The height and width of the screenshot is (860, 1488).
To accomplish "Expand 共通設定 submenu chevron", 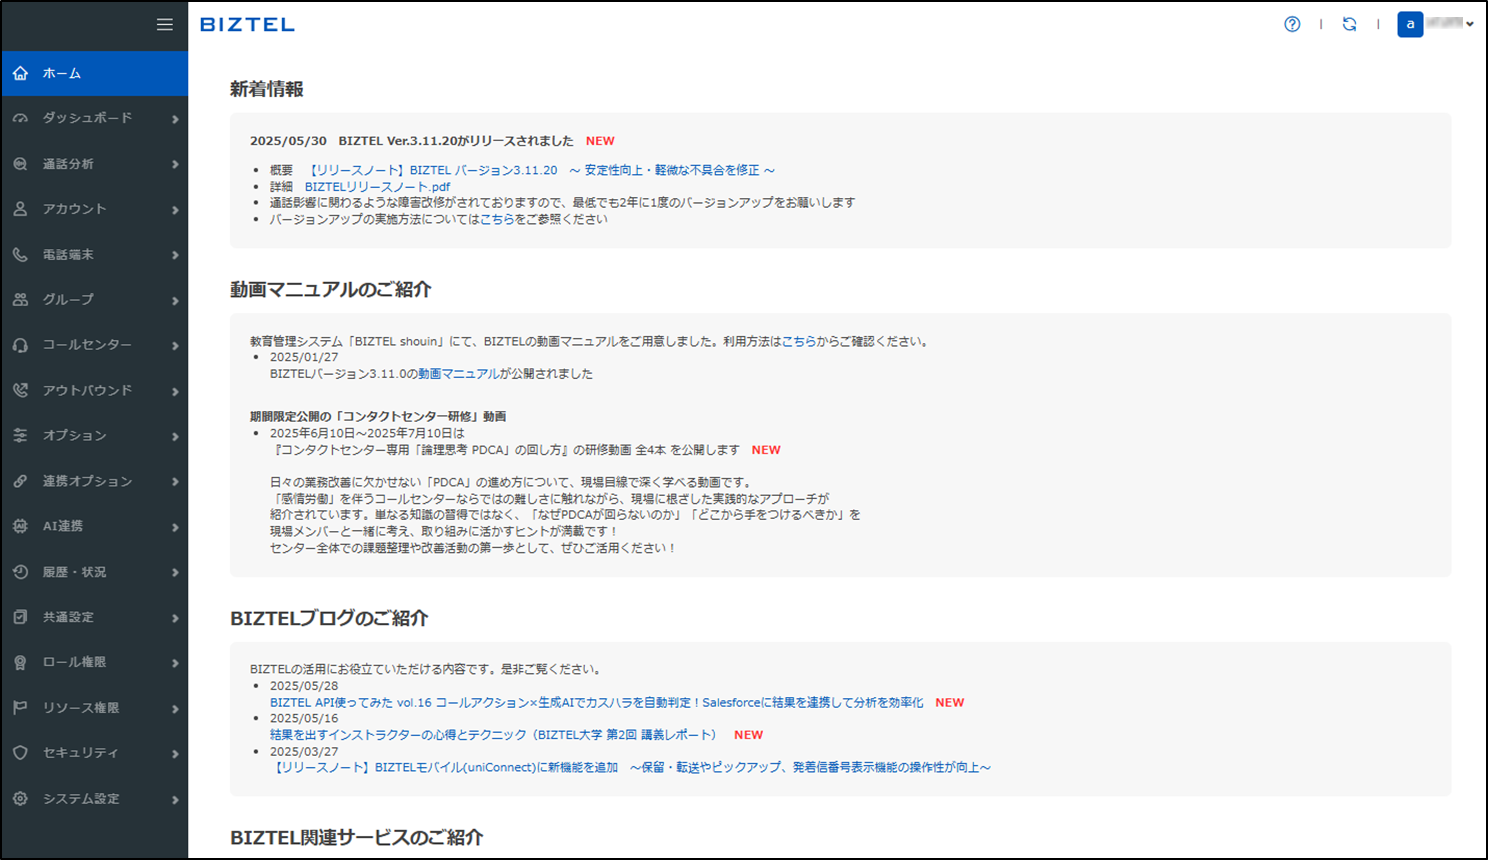I will (x=175, y=618).
